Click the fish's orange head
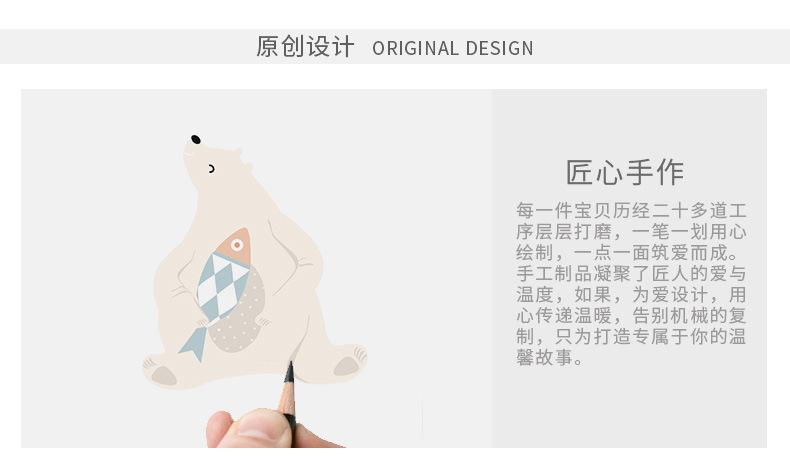This screenshot has height=466, width=790. (x=234, y=245)
